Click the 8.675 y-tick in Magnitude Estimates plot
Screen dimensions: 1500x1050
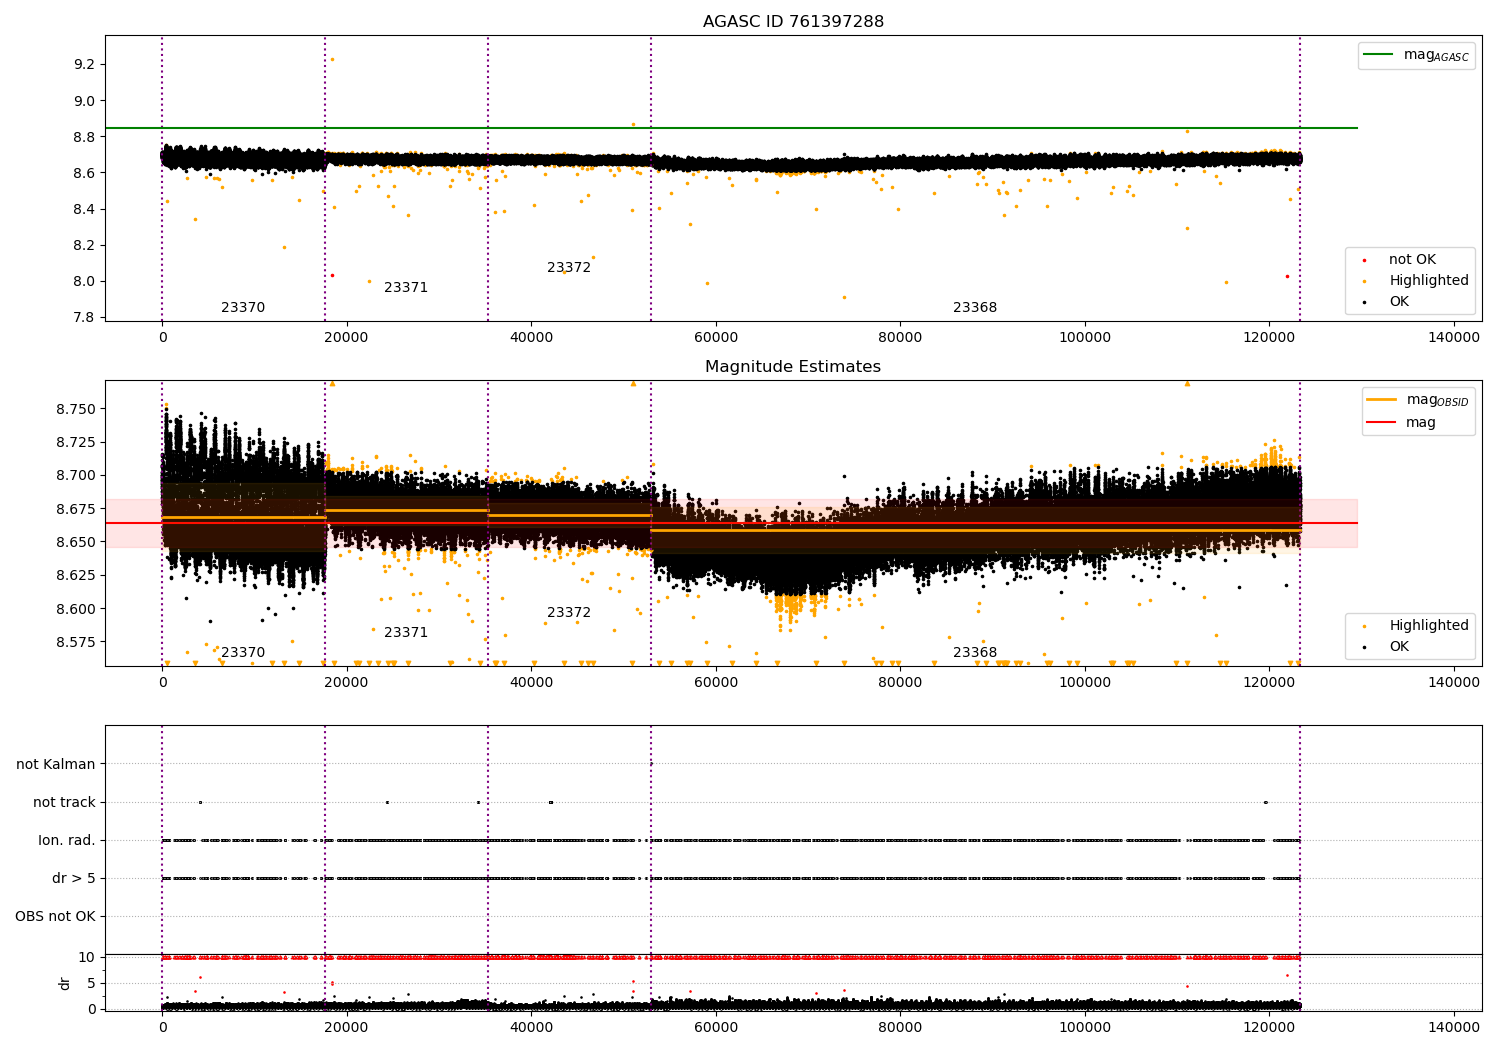click(75, 509)
